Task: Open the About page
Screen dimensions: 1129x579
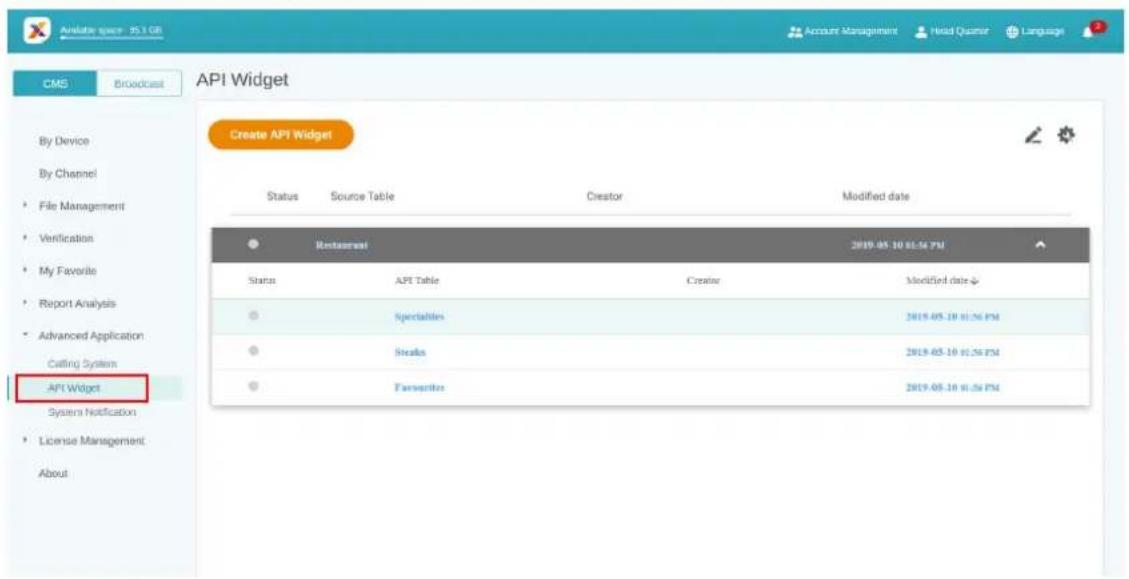Action: (x=53, y=473)
